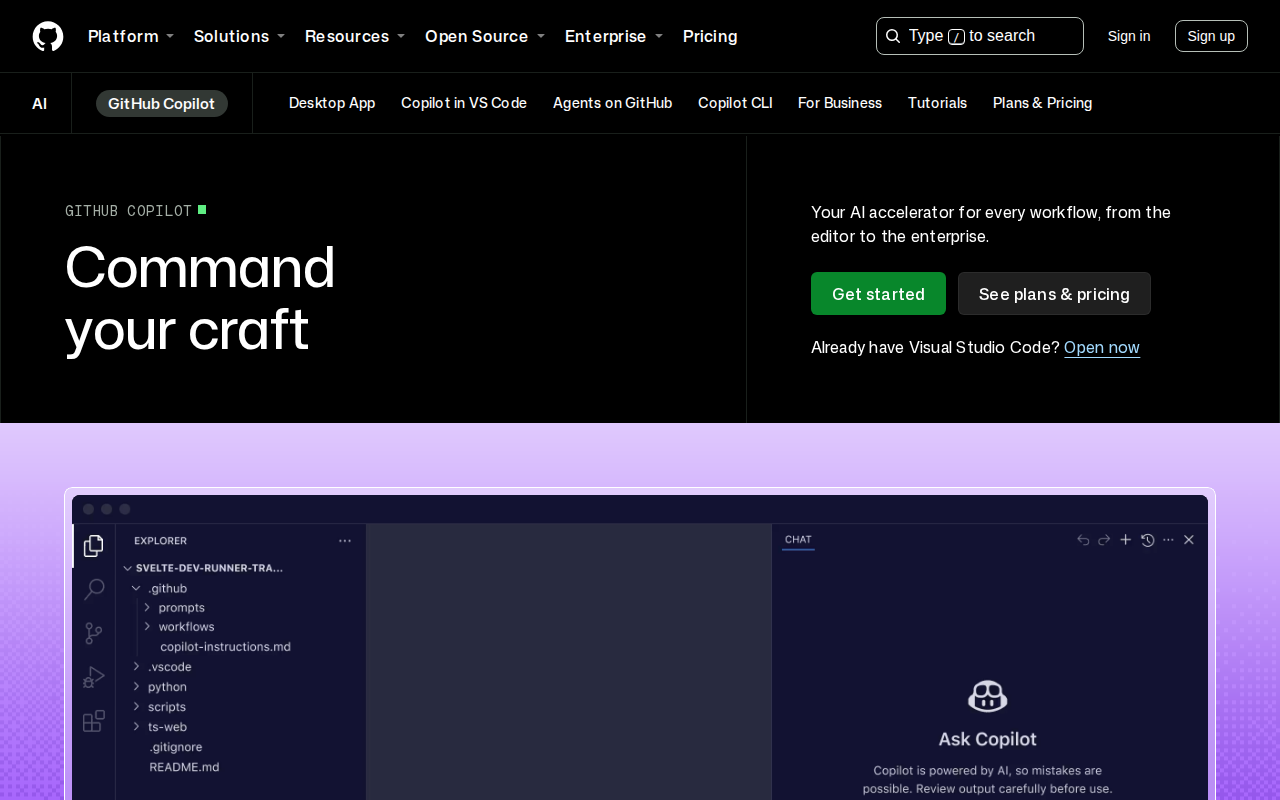
Task: Open the Search icon in VS Code sidebar
Action: [x=94, y=589]
